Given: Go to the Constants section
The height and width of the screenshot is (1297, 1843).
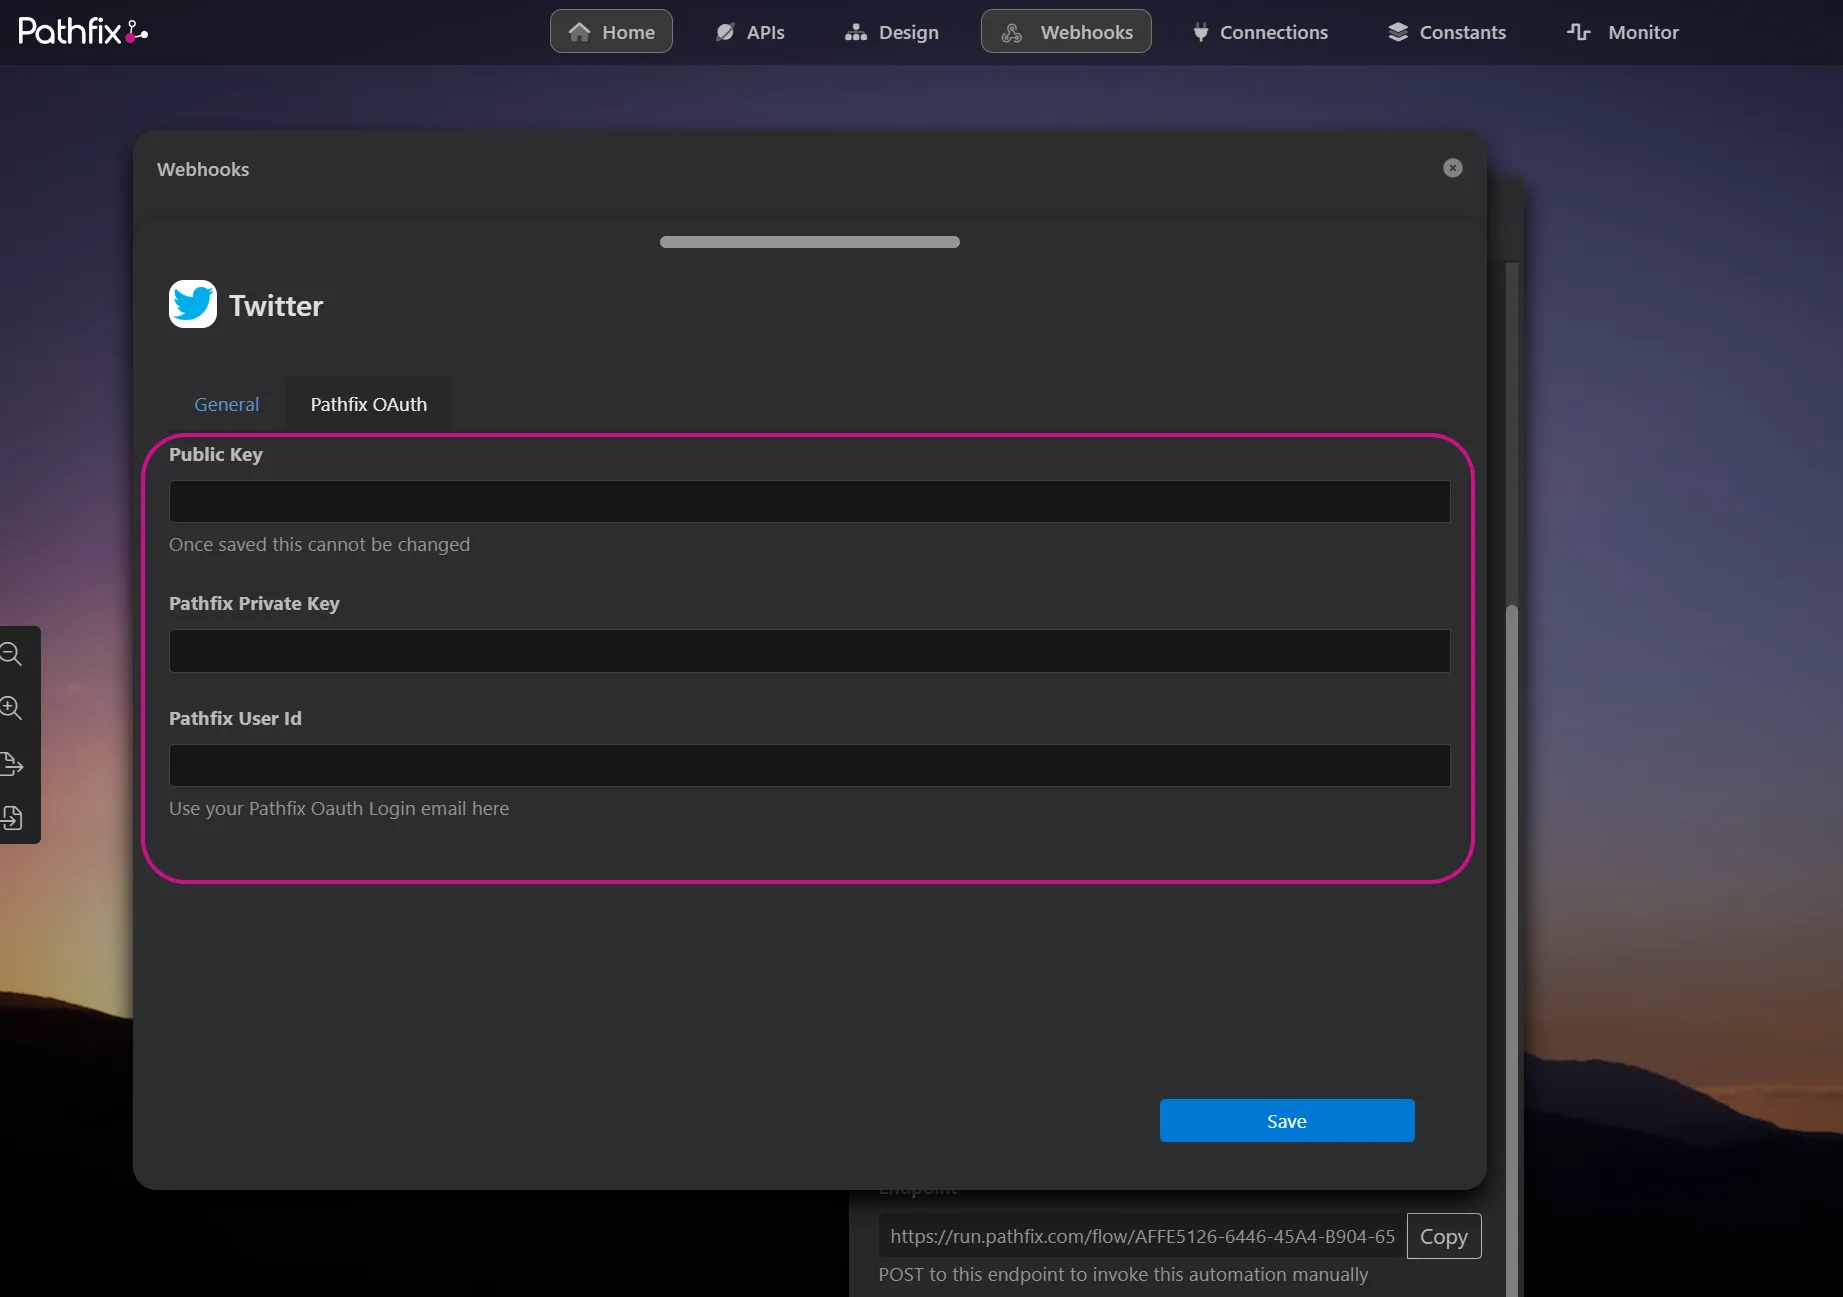Looking at the screenshot, I should 1446,32.
